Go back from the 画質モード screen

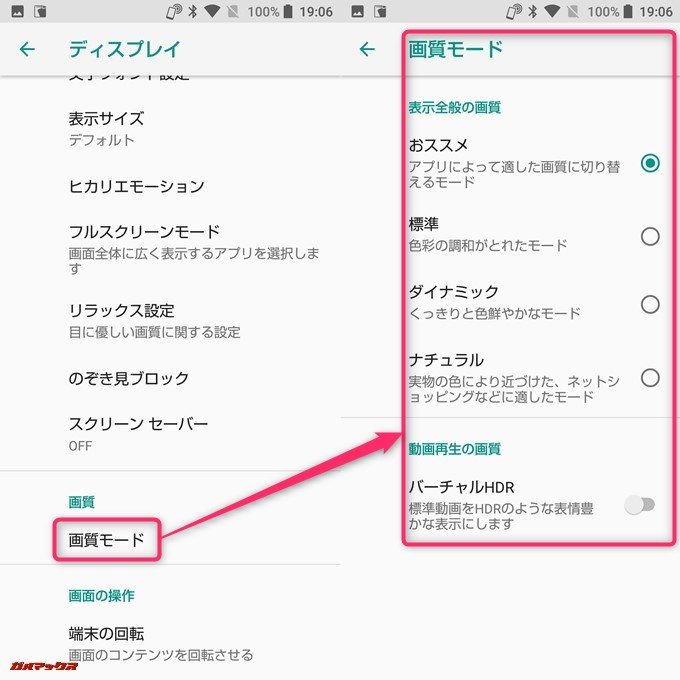[367, 49]
